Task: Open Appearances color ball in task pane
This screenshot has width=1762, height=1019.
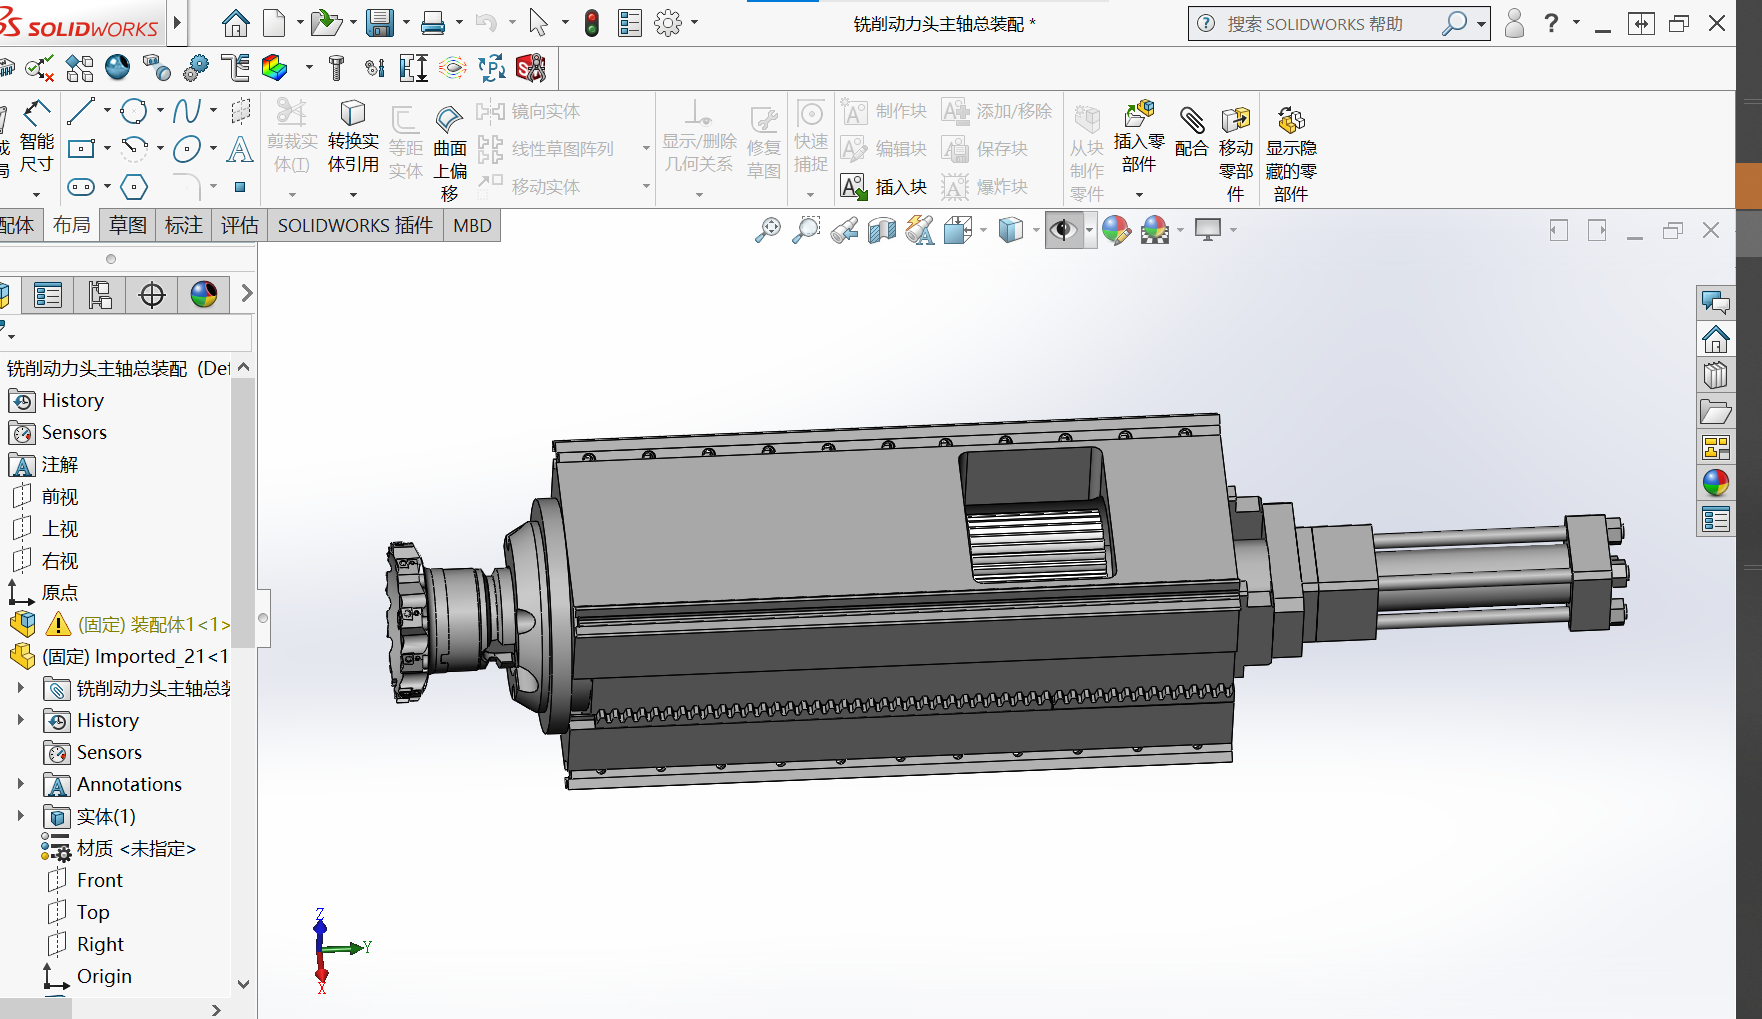Action: pyautogui.click(x=1716, y=483)
